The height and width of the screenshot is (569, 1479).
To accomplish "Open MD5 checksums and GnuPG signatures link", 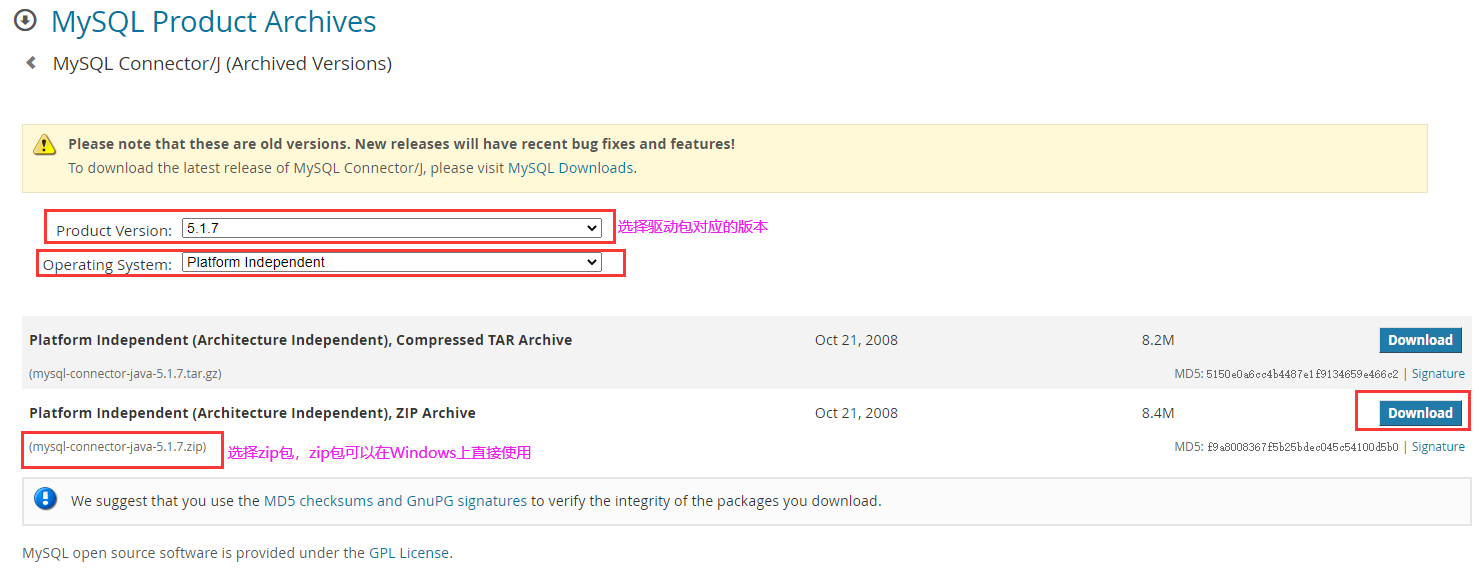I will click(x=395, y=501).
